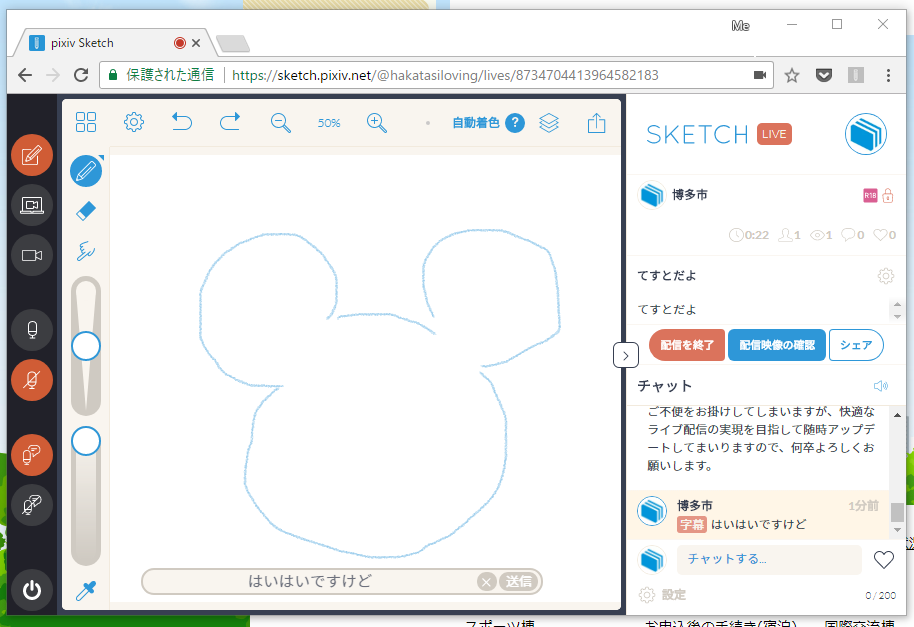
Task: Open canvas settings gear in toolbar
Action: tap(134, 122)
